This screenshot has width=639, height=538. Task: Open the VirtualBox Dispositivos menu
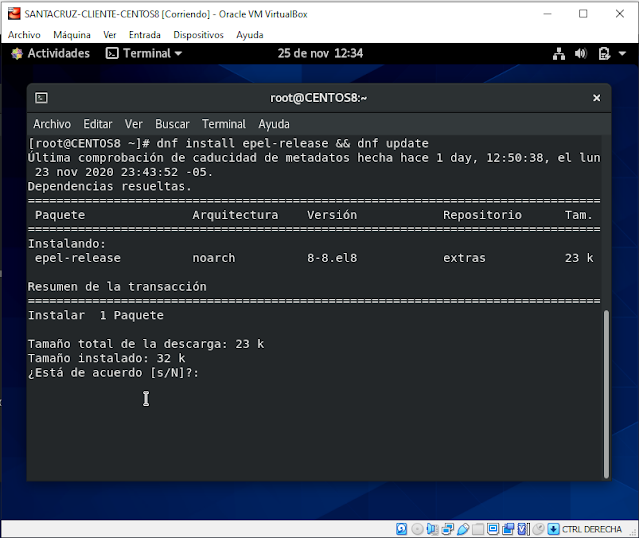[198, 35]
